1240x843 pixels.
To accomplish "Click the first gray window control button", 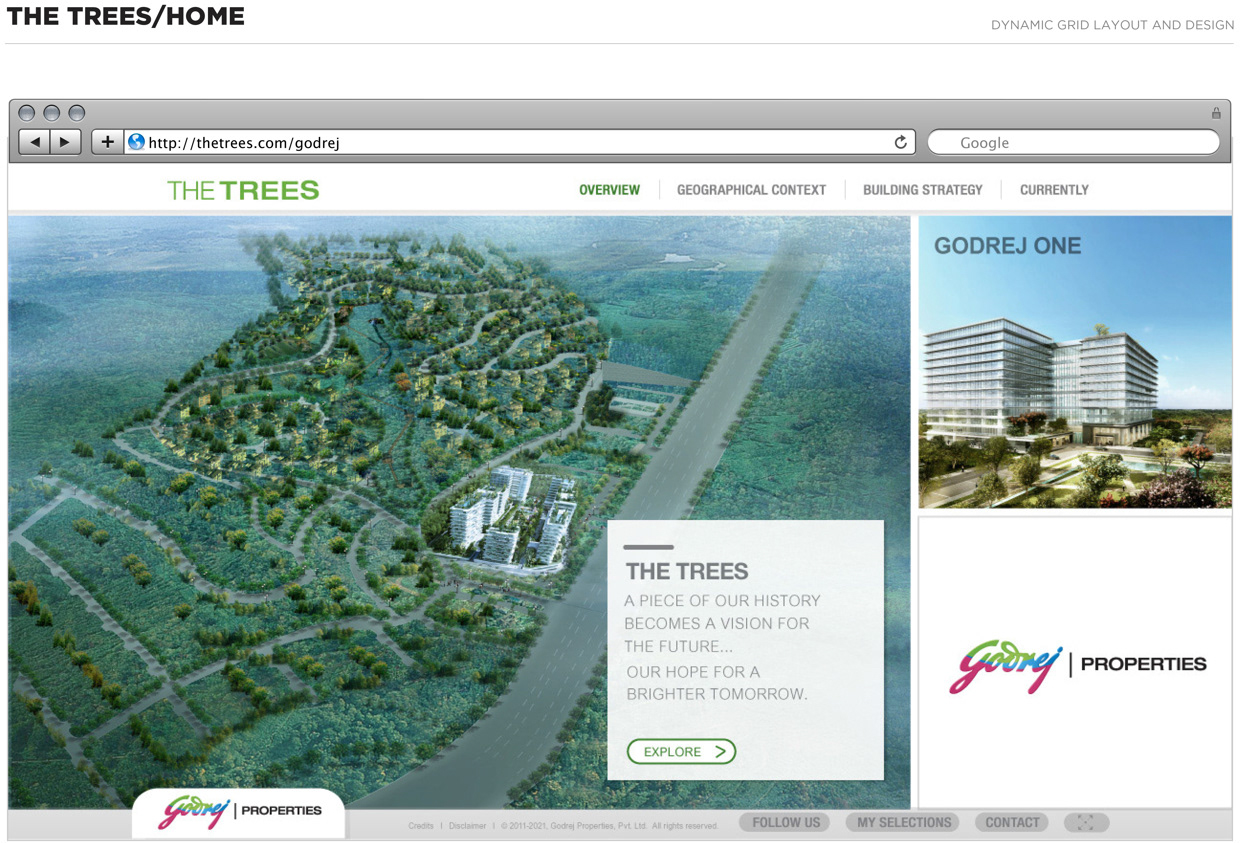I will [x=27, y=113].
